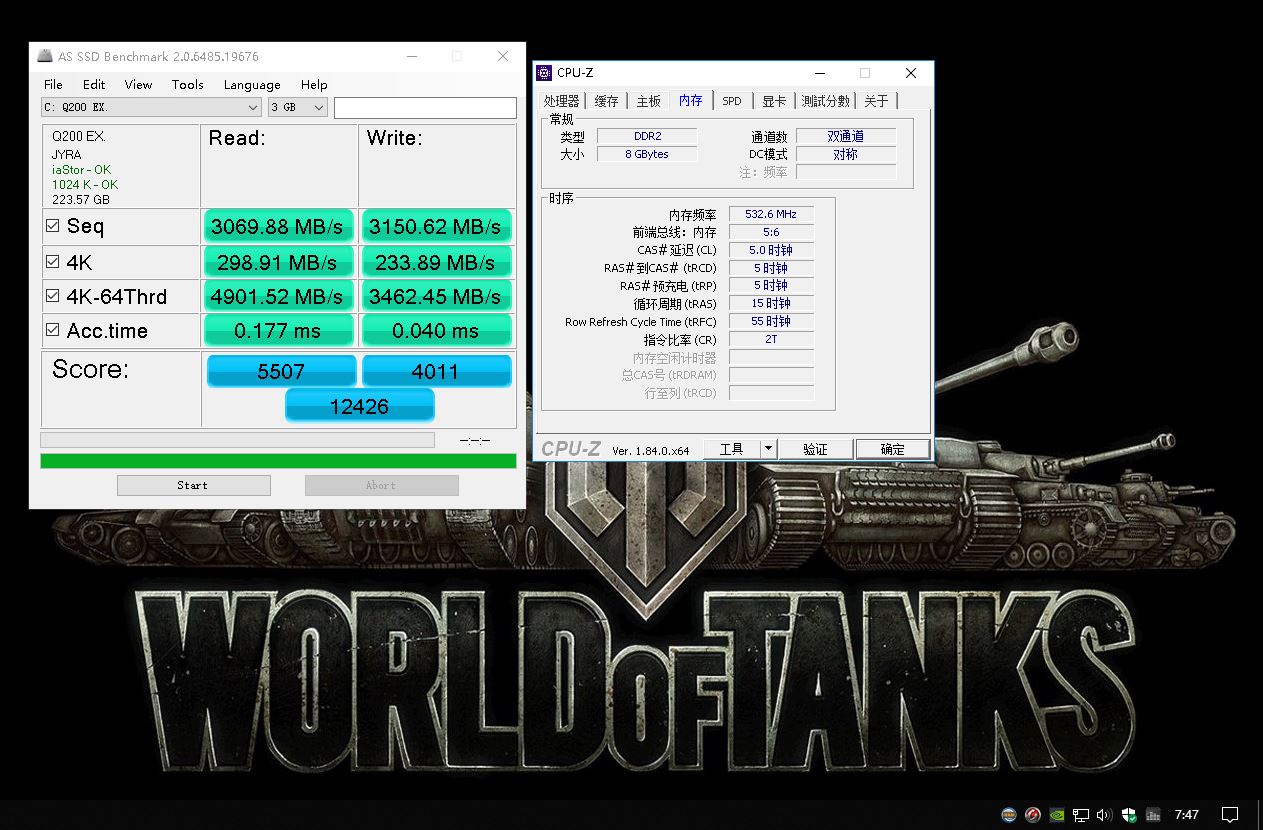Toggle the 4K-64Thrd test checkbox
The image size is (1263, 830).
(53, 297)
